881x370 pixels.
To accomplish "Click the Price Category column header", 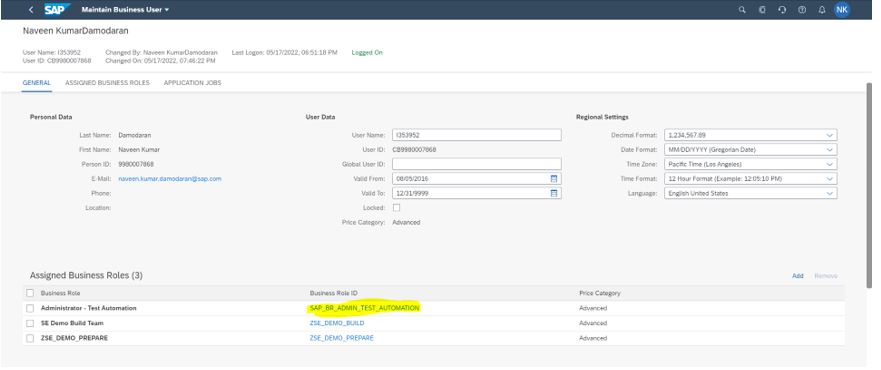I will (x=600, y=293).
